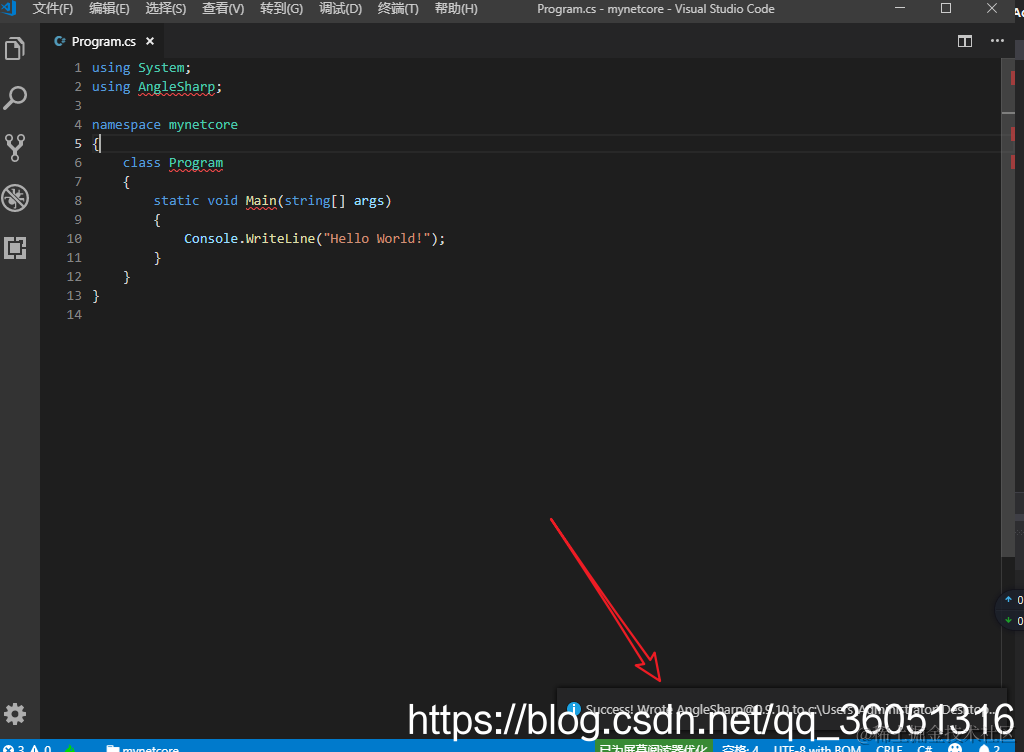The width and height of the screenshot is (1024, 752).
Task: Open the feedback smiley in the status bar
Action: tap(955, 748)
